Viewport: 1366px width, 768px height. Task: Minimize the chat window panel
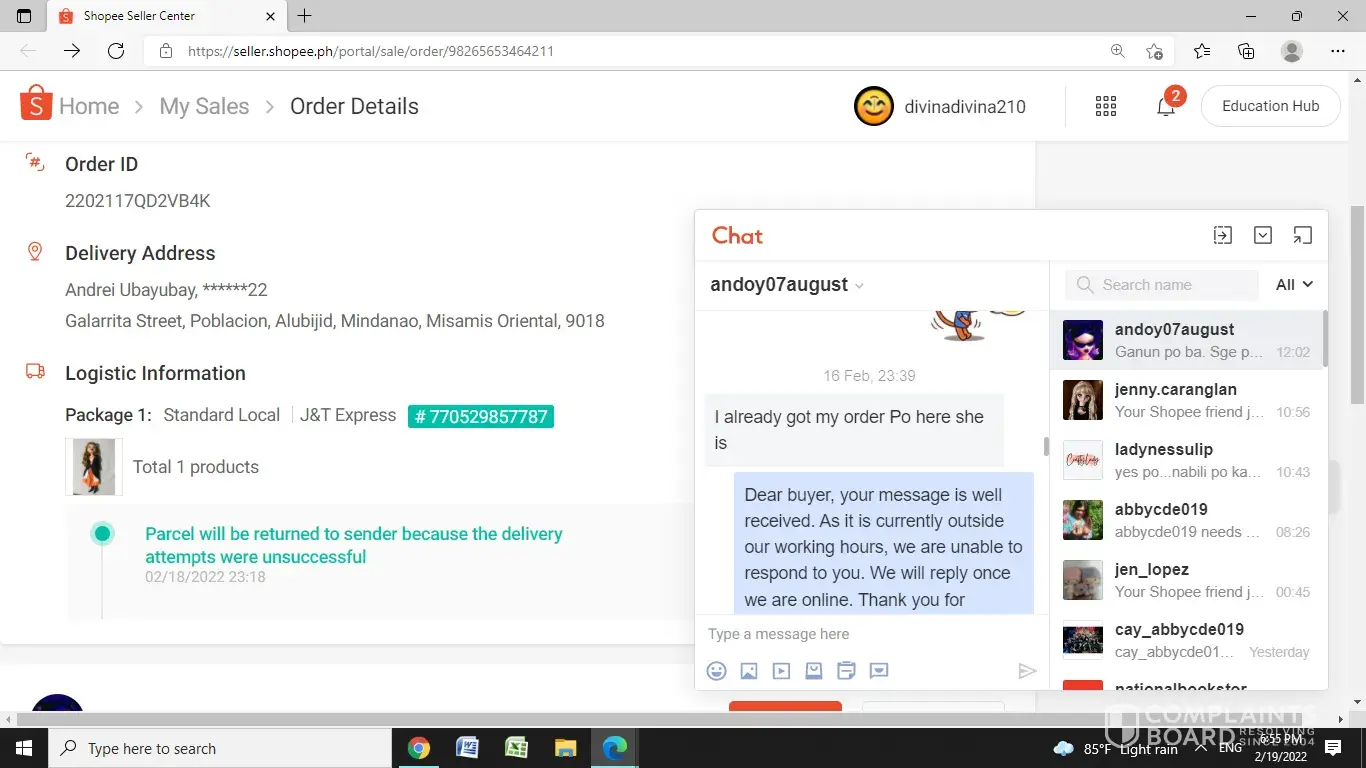pyautogui.click(x=1263, y=235)
